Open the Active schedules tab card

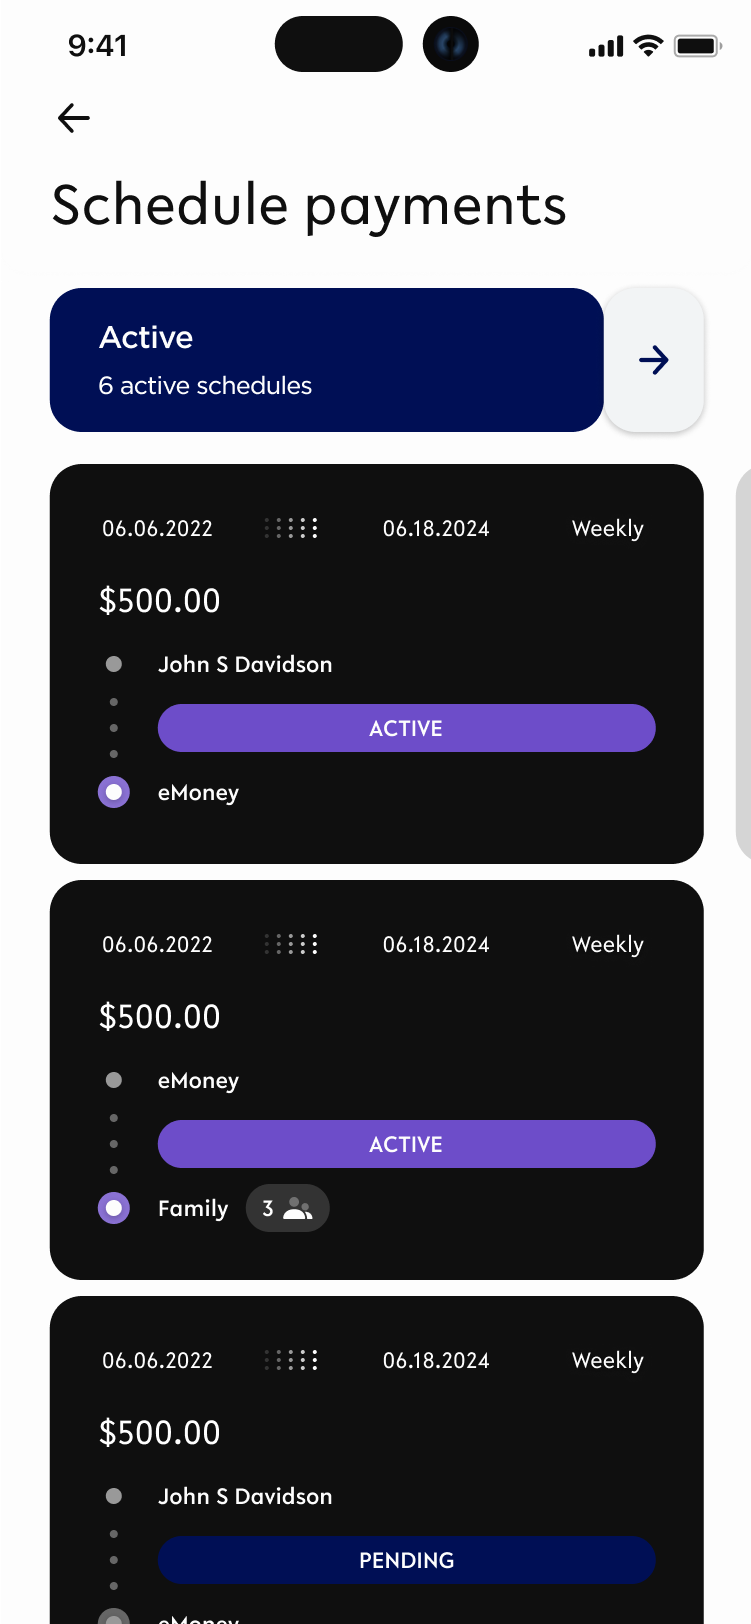(x=326, y=360)
